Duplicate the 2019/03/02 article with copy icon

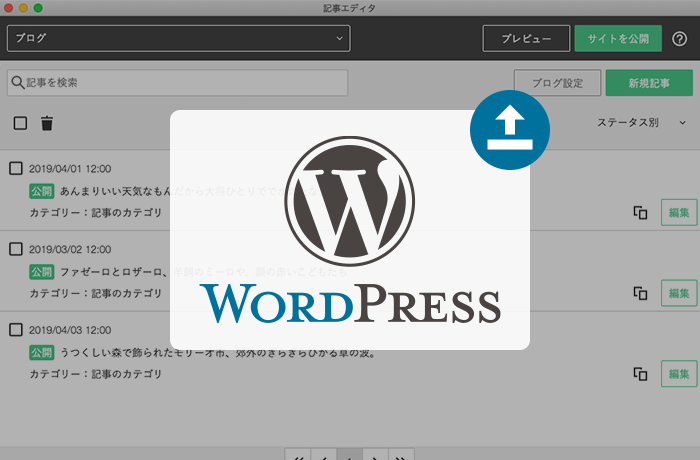click(640, 293)
